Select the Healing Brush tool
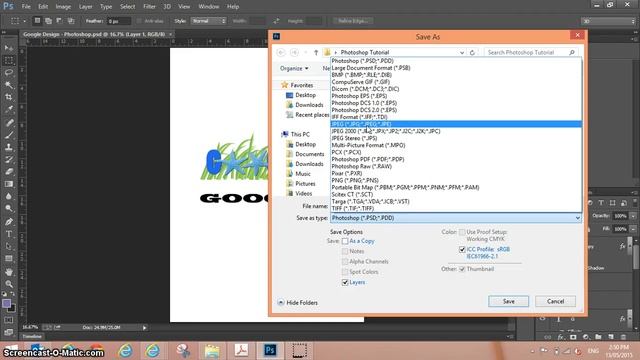 pos(9,122)
